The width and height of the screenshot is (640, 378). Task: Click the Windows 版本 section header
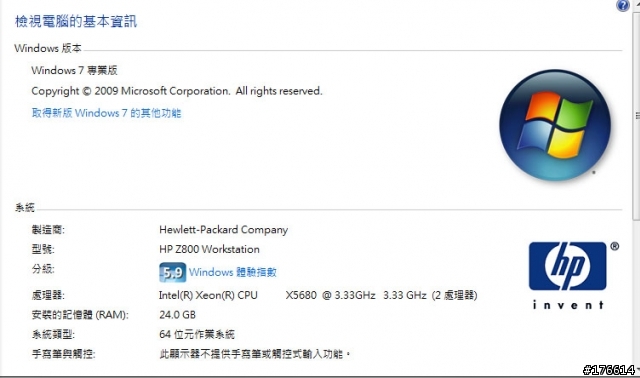48,48
